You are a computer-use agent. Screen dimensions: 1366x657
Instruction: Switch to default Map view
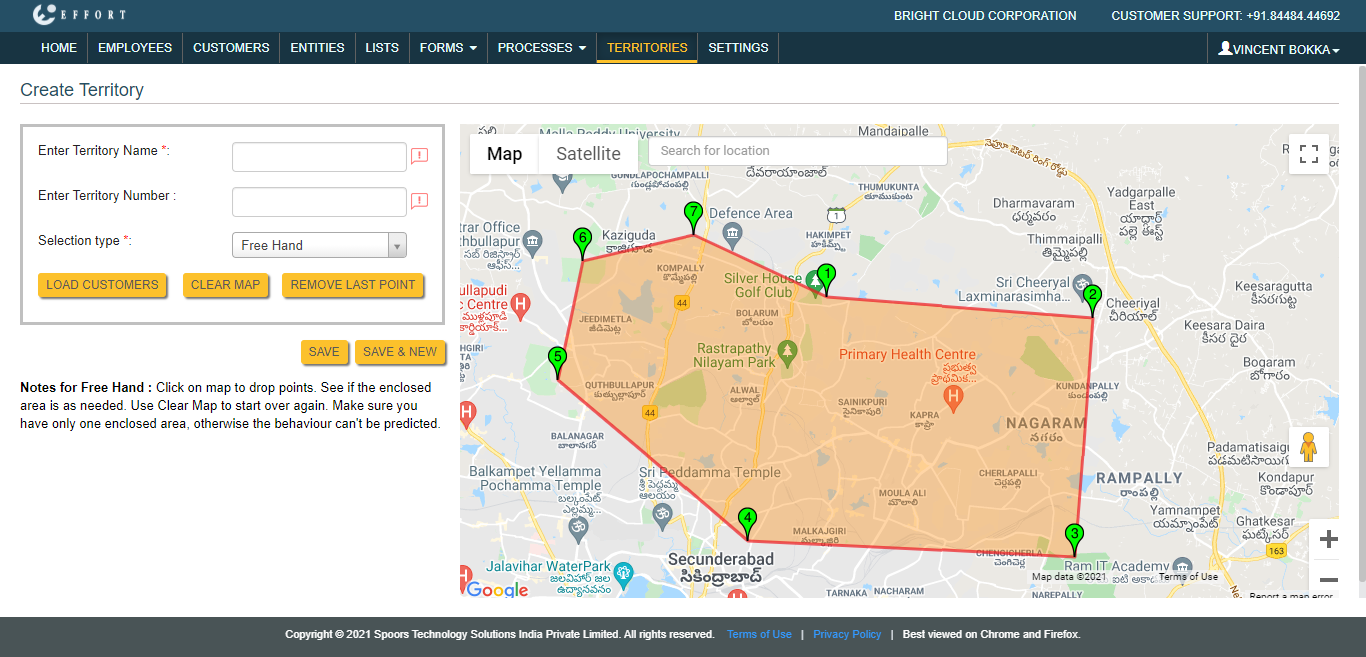[x=504, y=154]
